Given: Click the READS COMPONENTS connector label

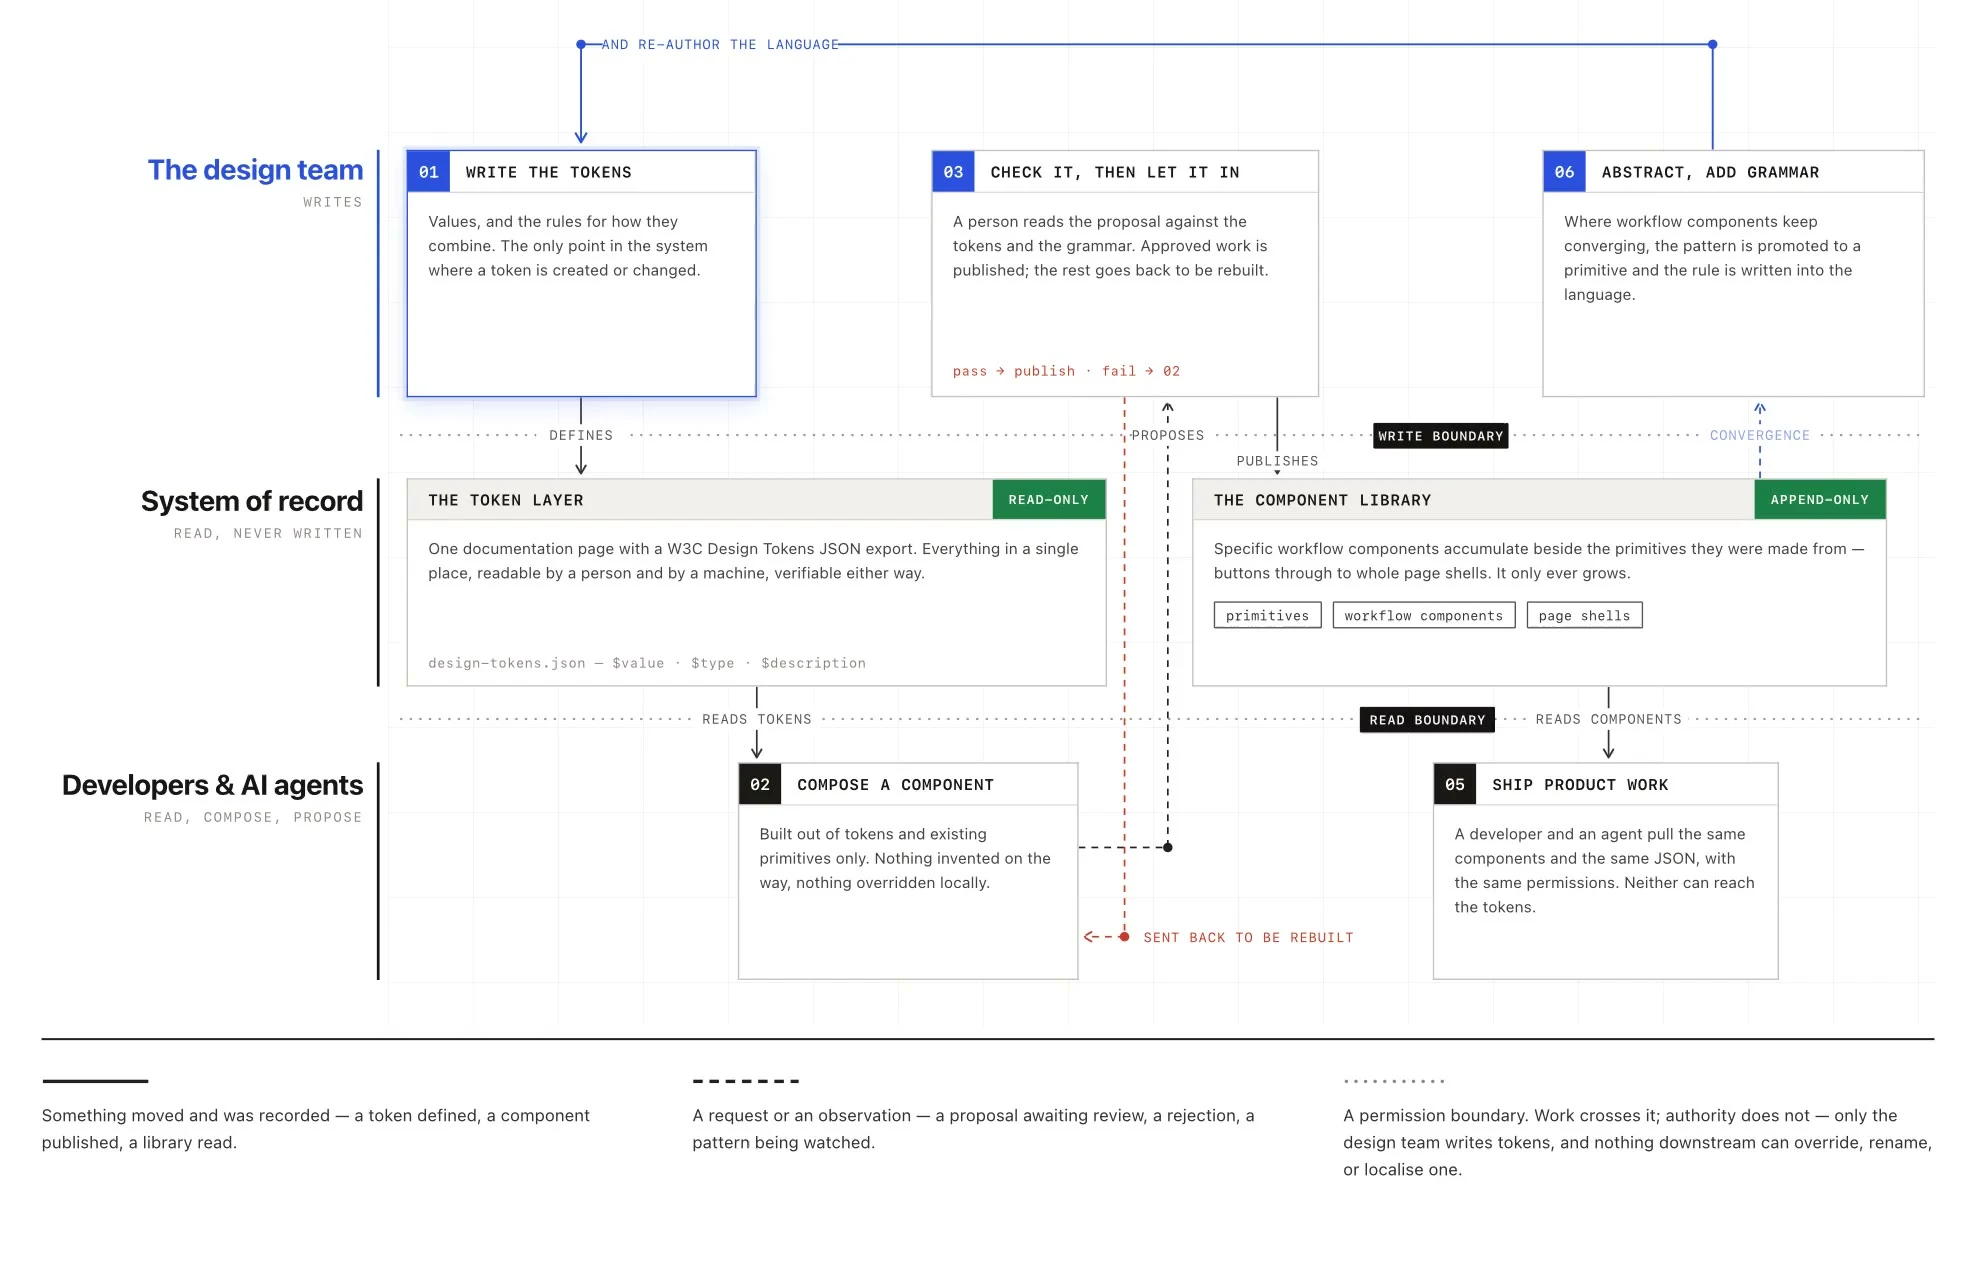Looking at the screenshot, I should [1608, 720].
